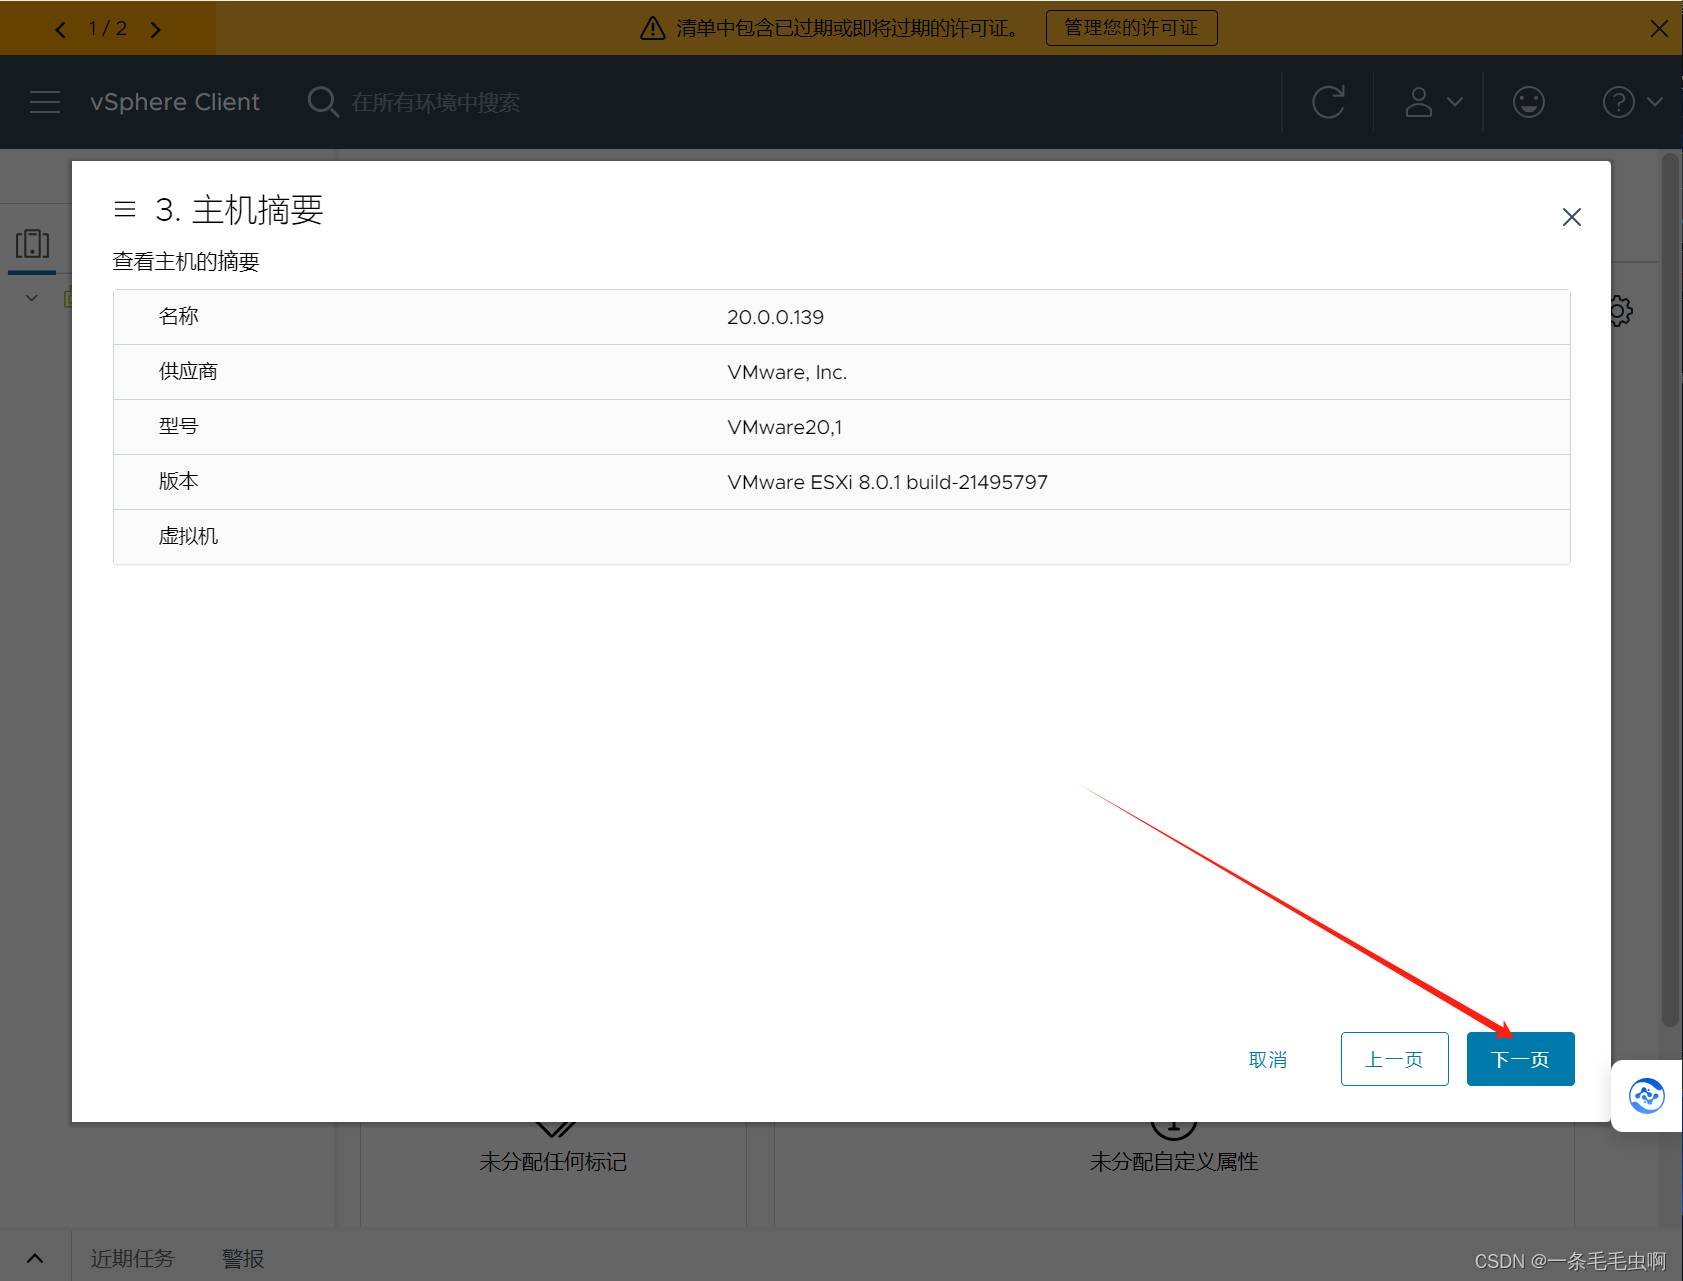Switch to the 警报 alarms tab
This screenshot has width=1683, height=1281.
(243, 1258)
